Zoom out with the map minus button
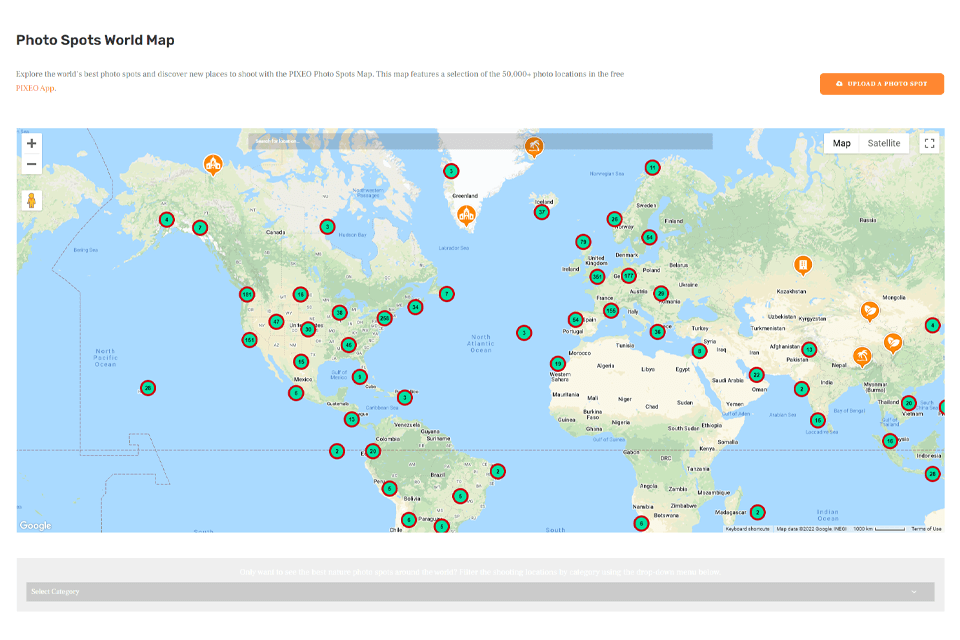The height and width of the screenshot is (640, 960). point(32,164)
